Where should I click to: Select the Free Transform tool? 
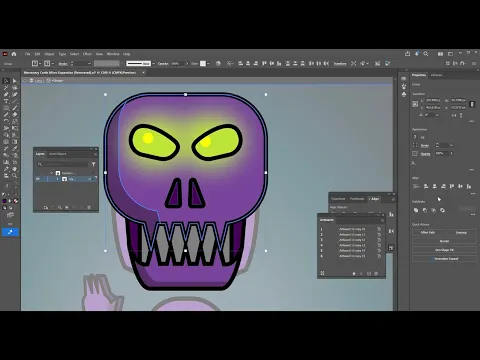[15, 128]
